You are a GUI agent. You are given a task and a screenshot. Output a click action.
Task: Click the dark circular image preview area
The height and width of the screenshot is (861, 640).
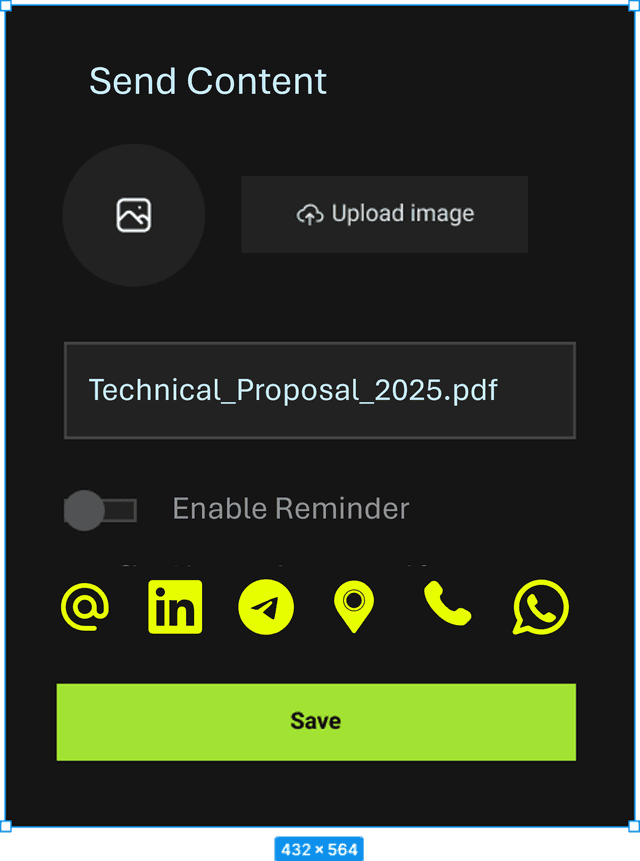(134, 215)
